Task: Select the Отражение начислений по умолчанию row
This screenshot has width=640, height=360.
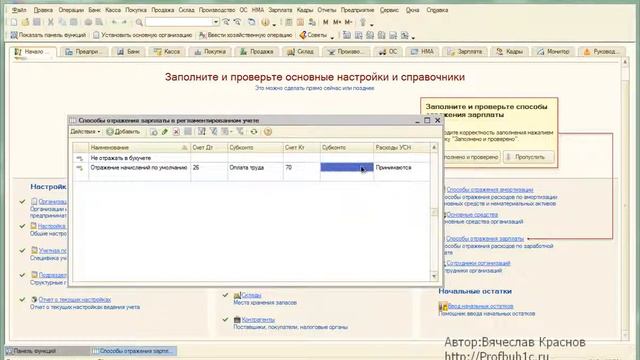Action: (251, 168)
